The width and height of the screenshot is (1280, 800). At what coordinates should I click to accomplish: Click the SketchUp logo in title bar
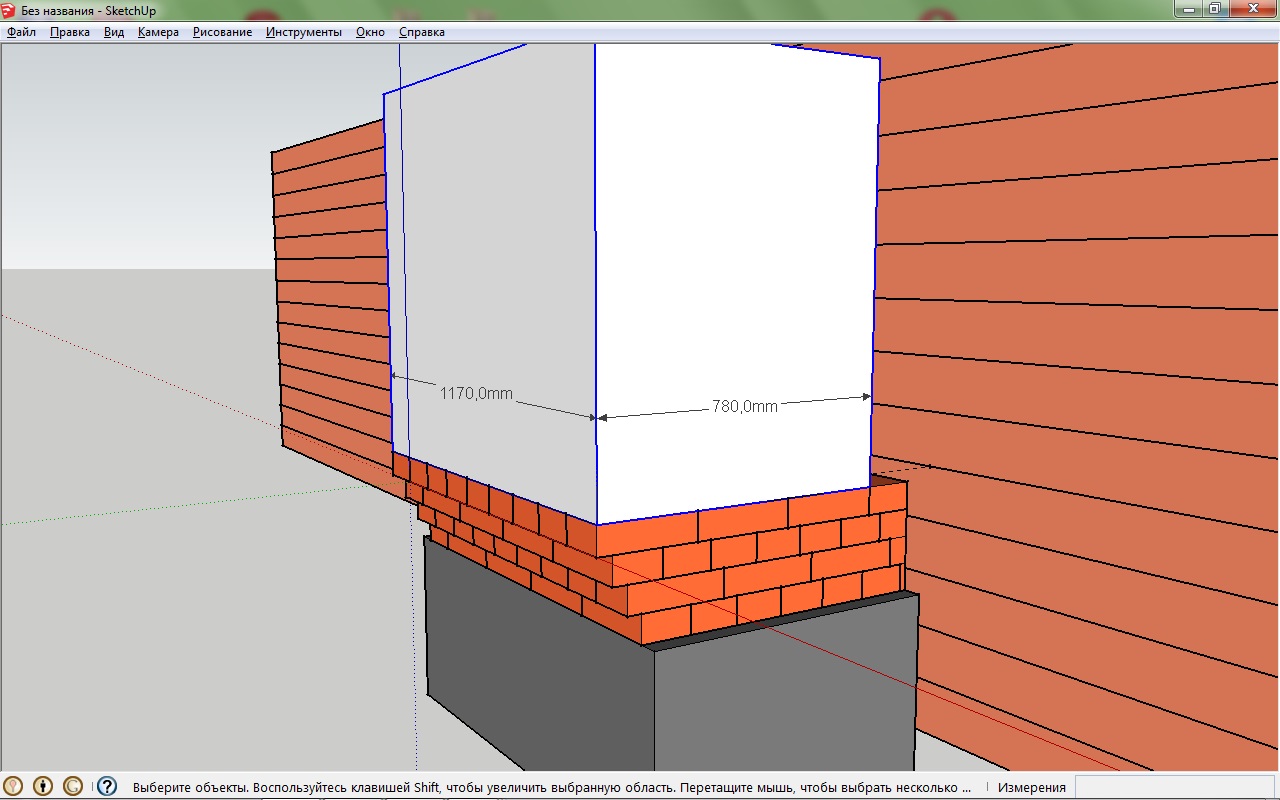click(x=9, y=10)
